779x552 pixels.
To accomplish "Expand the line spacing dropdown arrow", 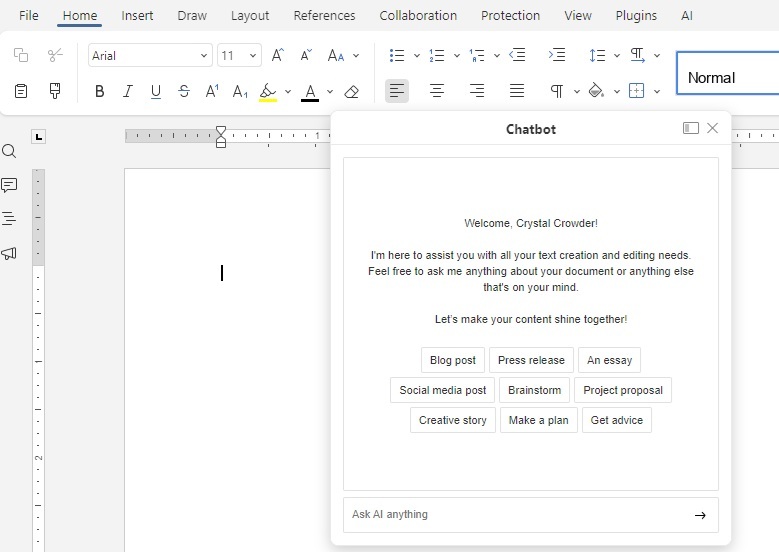I will pyautogui.click(x=617, y=56).
